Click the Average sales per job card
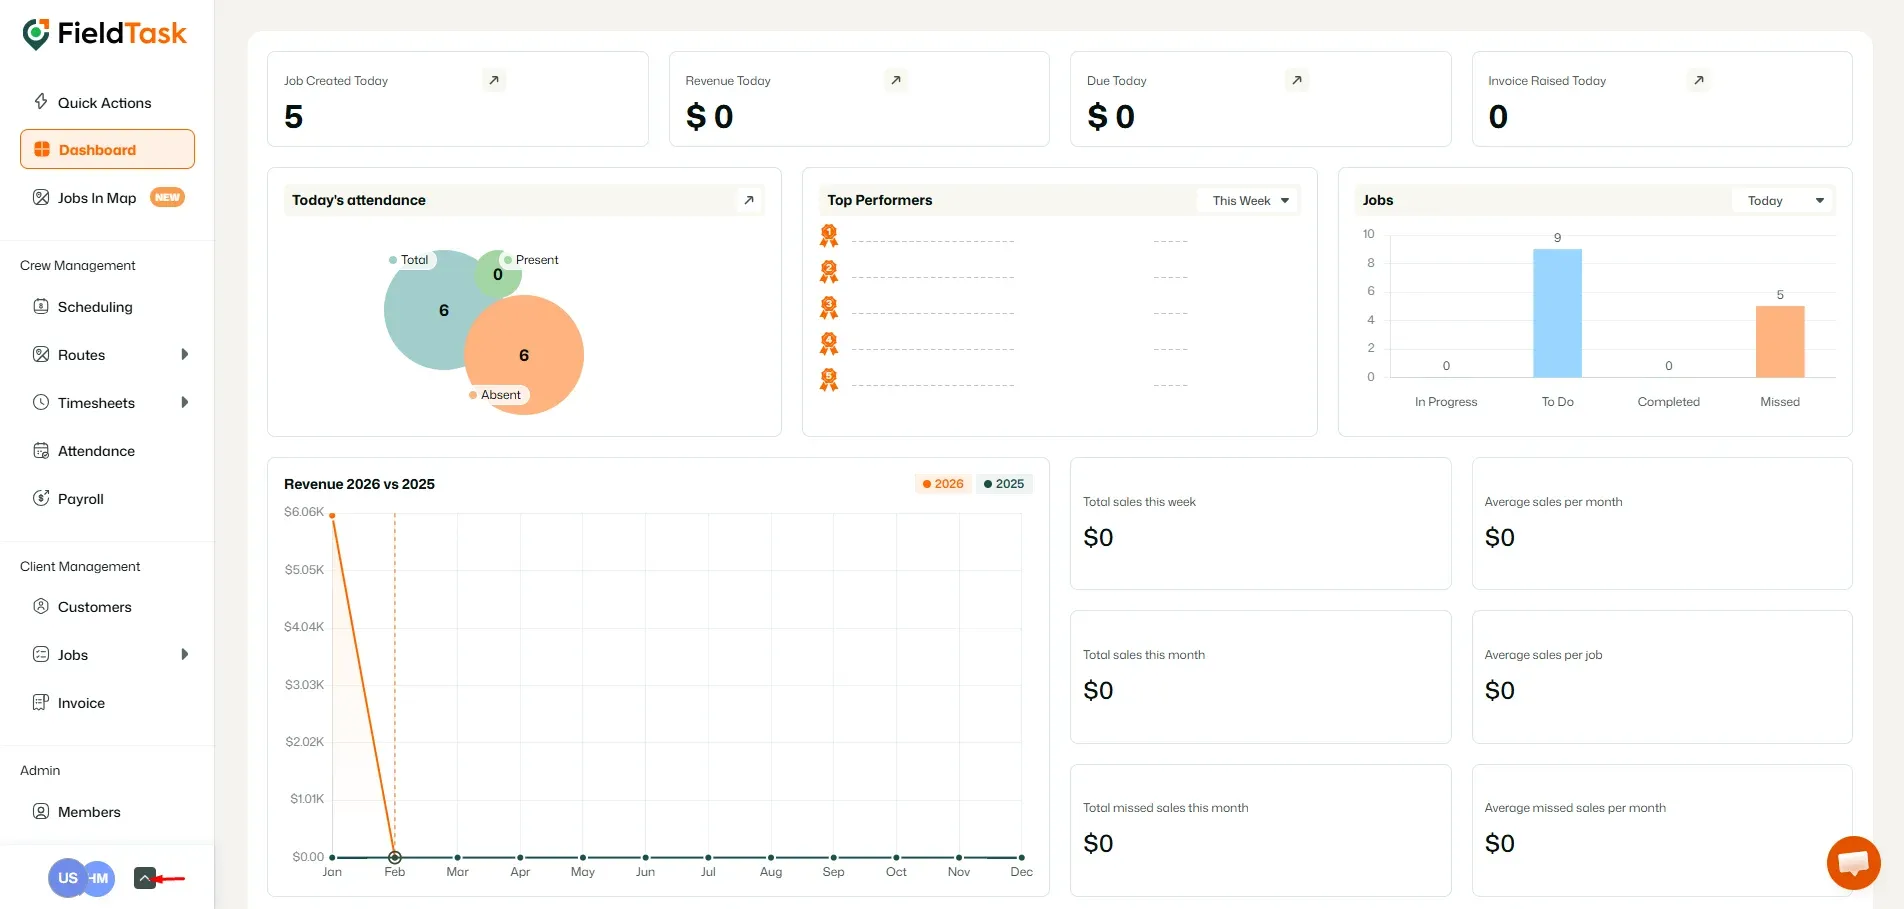The height and width of the screenshot is (909, 1904). pos(1662,677)
